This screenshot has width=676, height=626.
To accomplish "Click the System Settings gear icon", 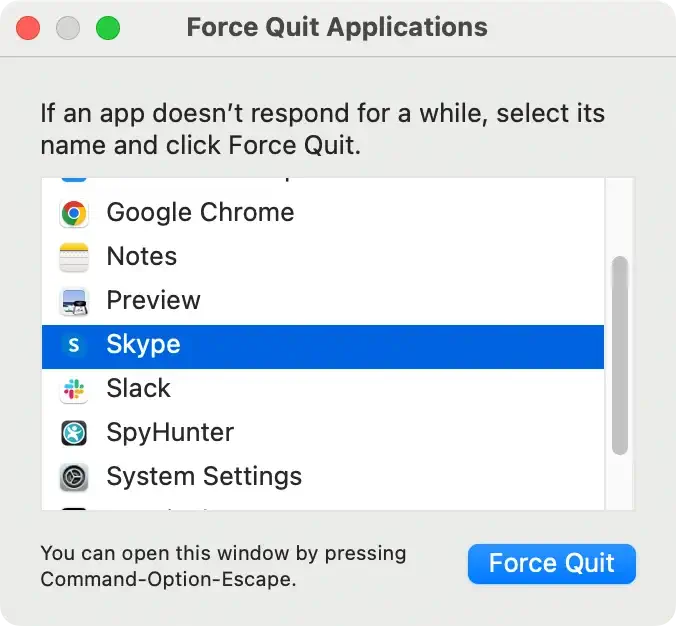I will click(x=74, y=477).
